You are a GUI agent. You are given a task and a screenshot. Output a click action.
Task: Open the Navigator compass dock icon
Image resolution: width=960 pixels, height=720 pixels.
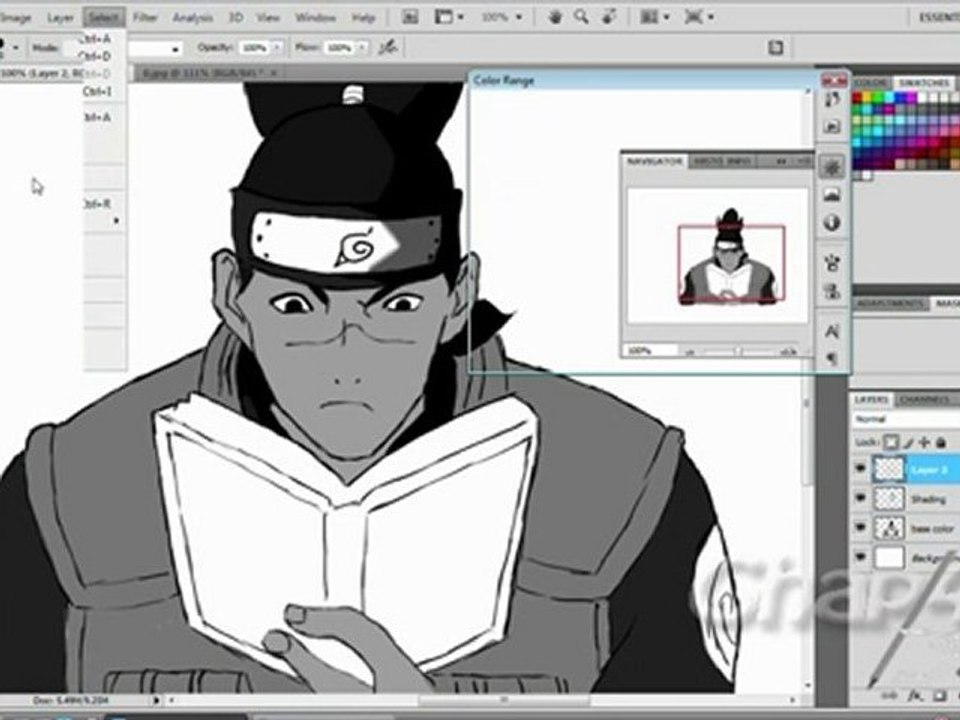point(831,167)
